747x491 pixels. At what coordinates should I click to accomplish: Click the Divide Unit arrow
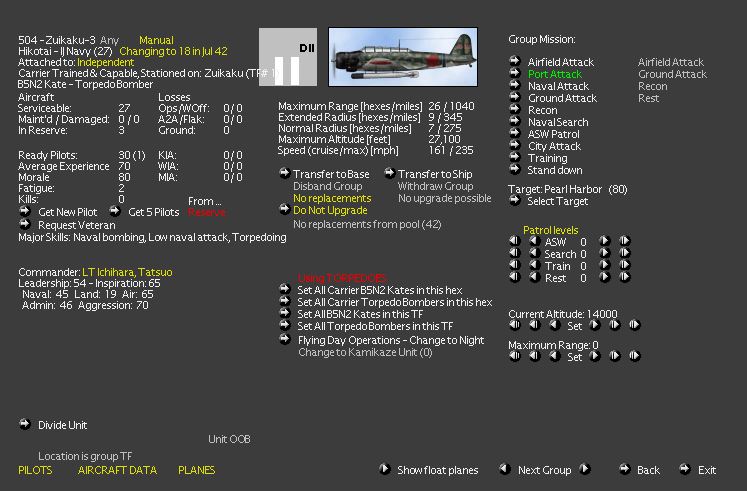click(x=25, y=424)
